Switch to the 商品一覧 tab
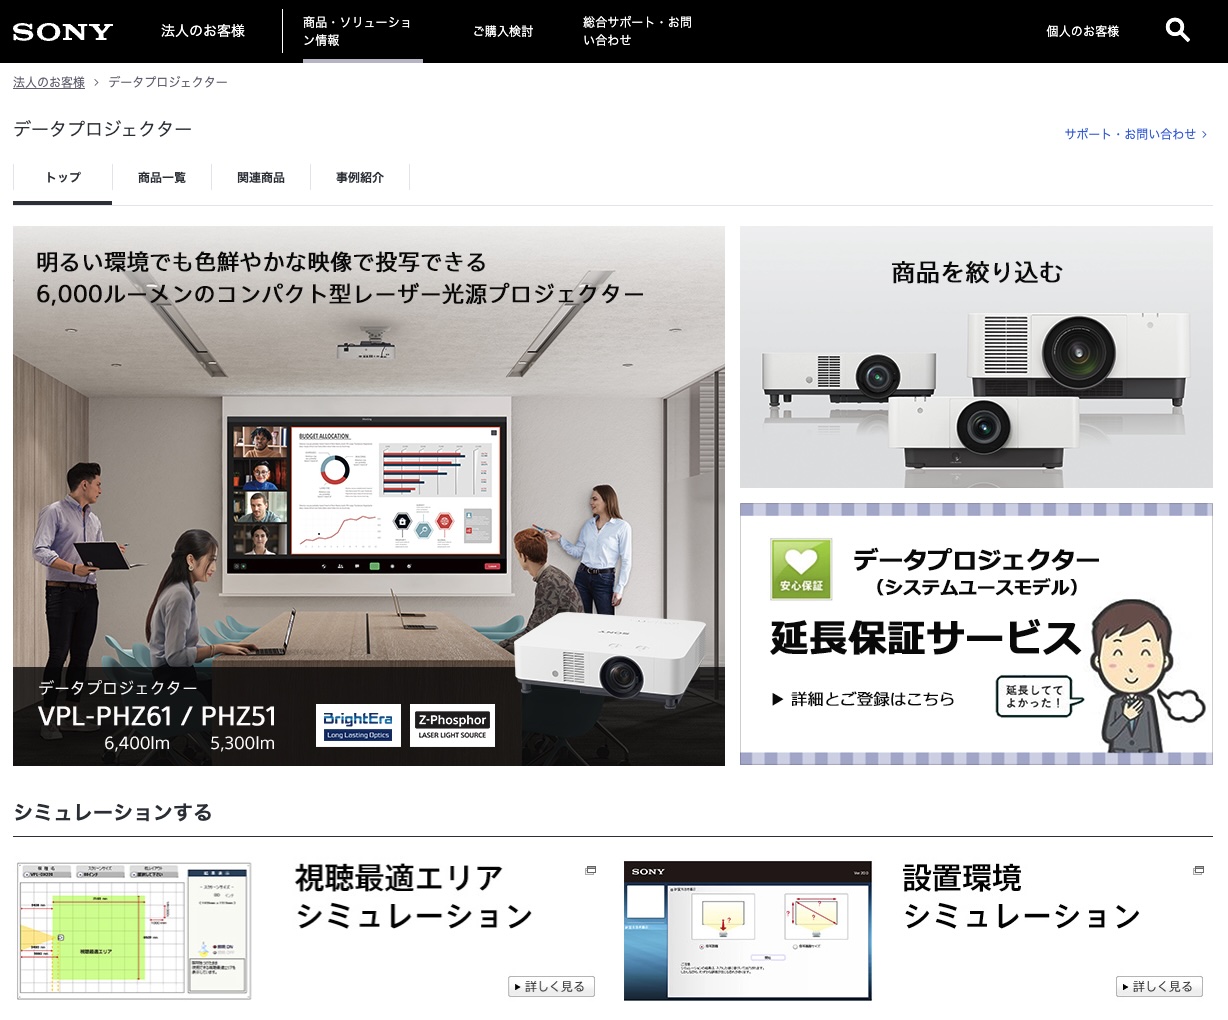 pos(162,178)
